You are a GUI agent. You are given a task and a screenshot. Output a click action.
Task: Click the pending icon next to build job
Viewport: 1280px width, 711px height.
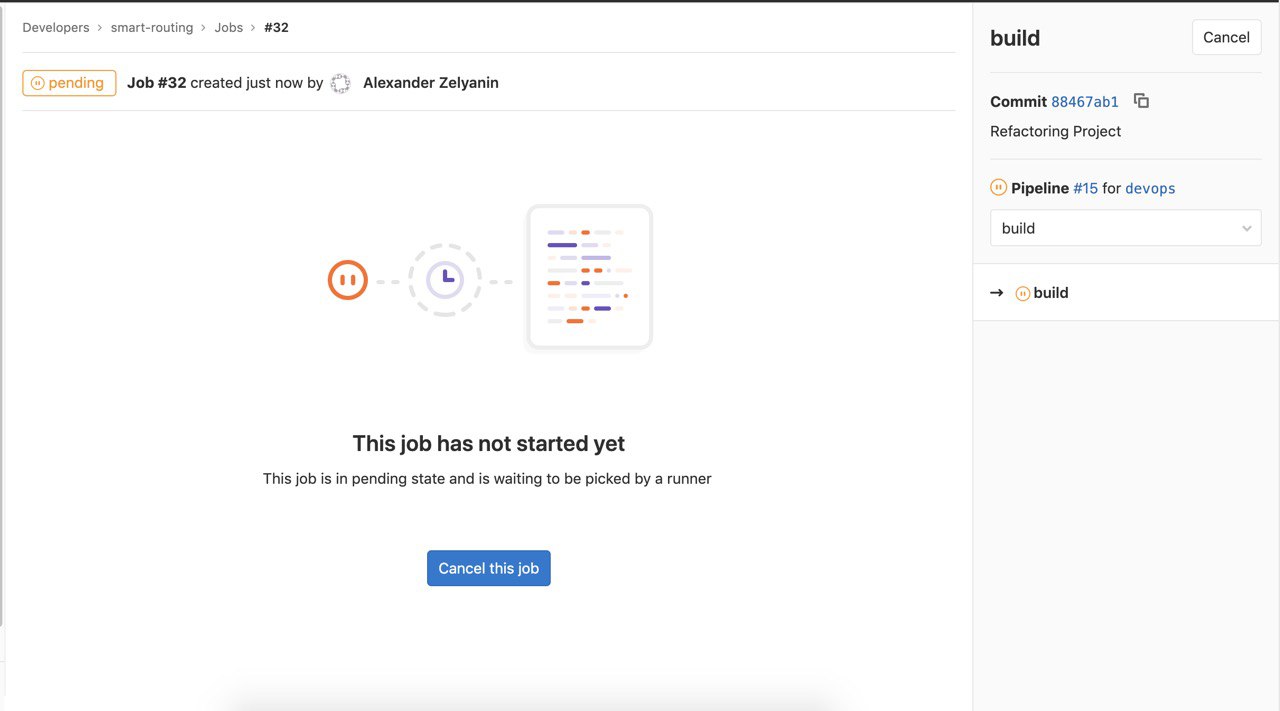(1023, 293)
